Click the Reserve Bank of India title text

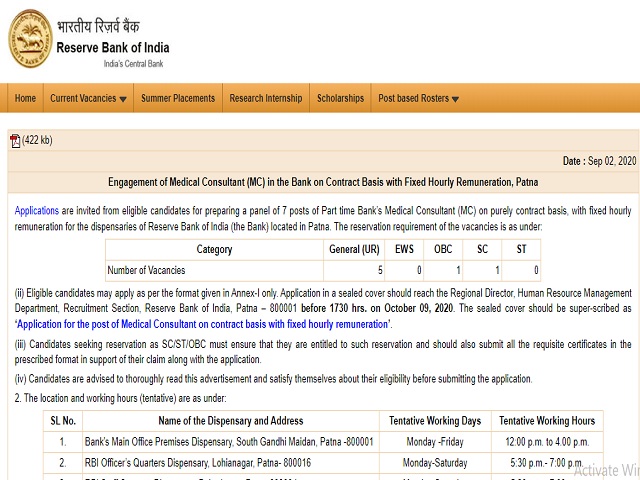113,47
